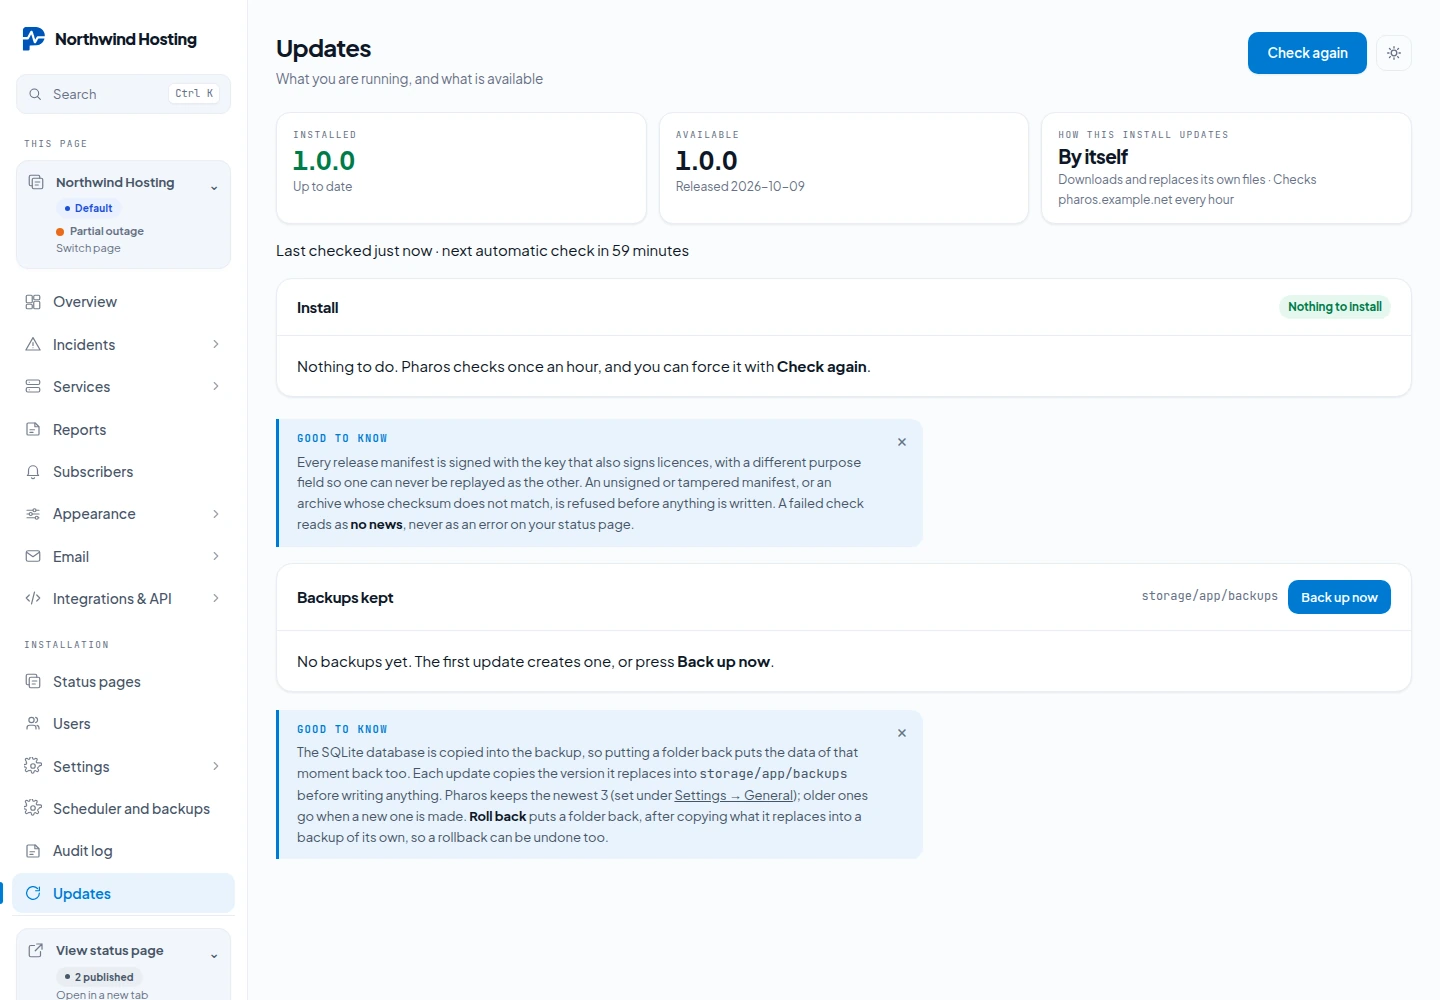Click the Nothing to install status badge
The height and width of the screenshot is (1000, 1440).
[1335, 307]
